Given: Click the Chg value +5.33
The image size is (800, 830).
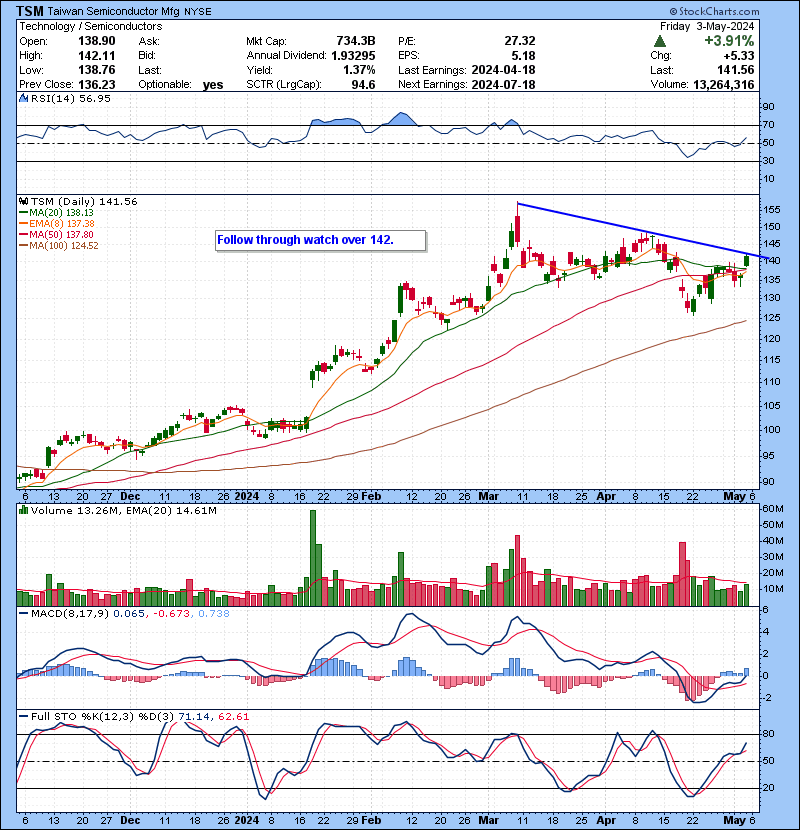Looking at the screenshot, I should [x=740, y=56].
